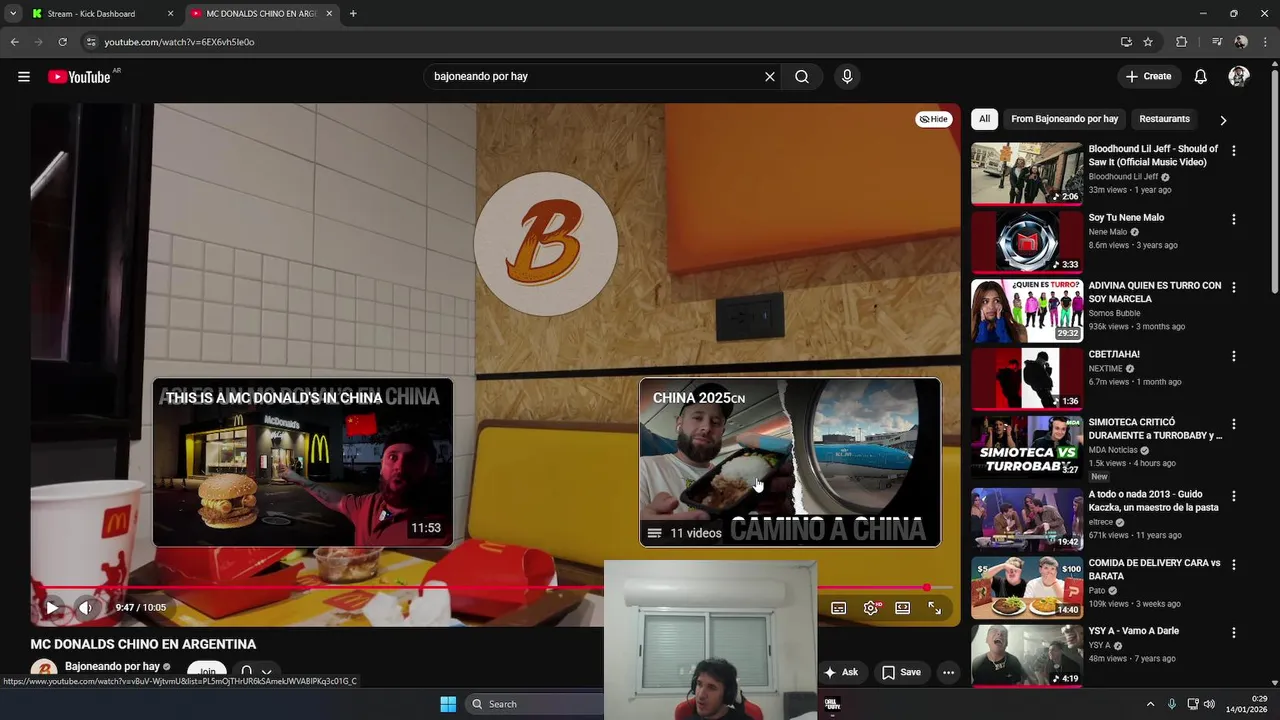The width and height of the screenshot is (1280, 720).
Task: Open more options for Bloodhound Lil Jeff video
Action: (1233, 151)
